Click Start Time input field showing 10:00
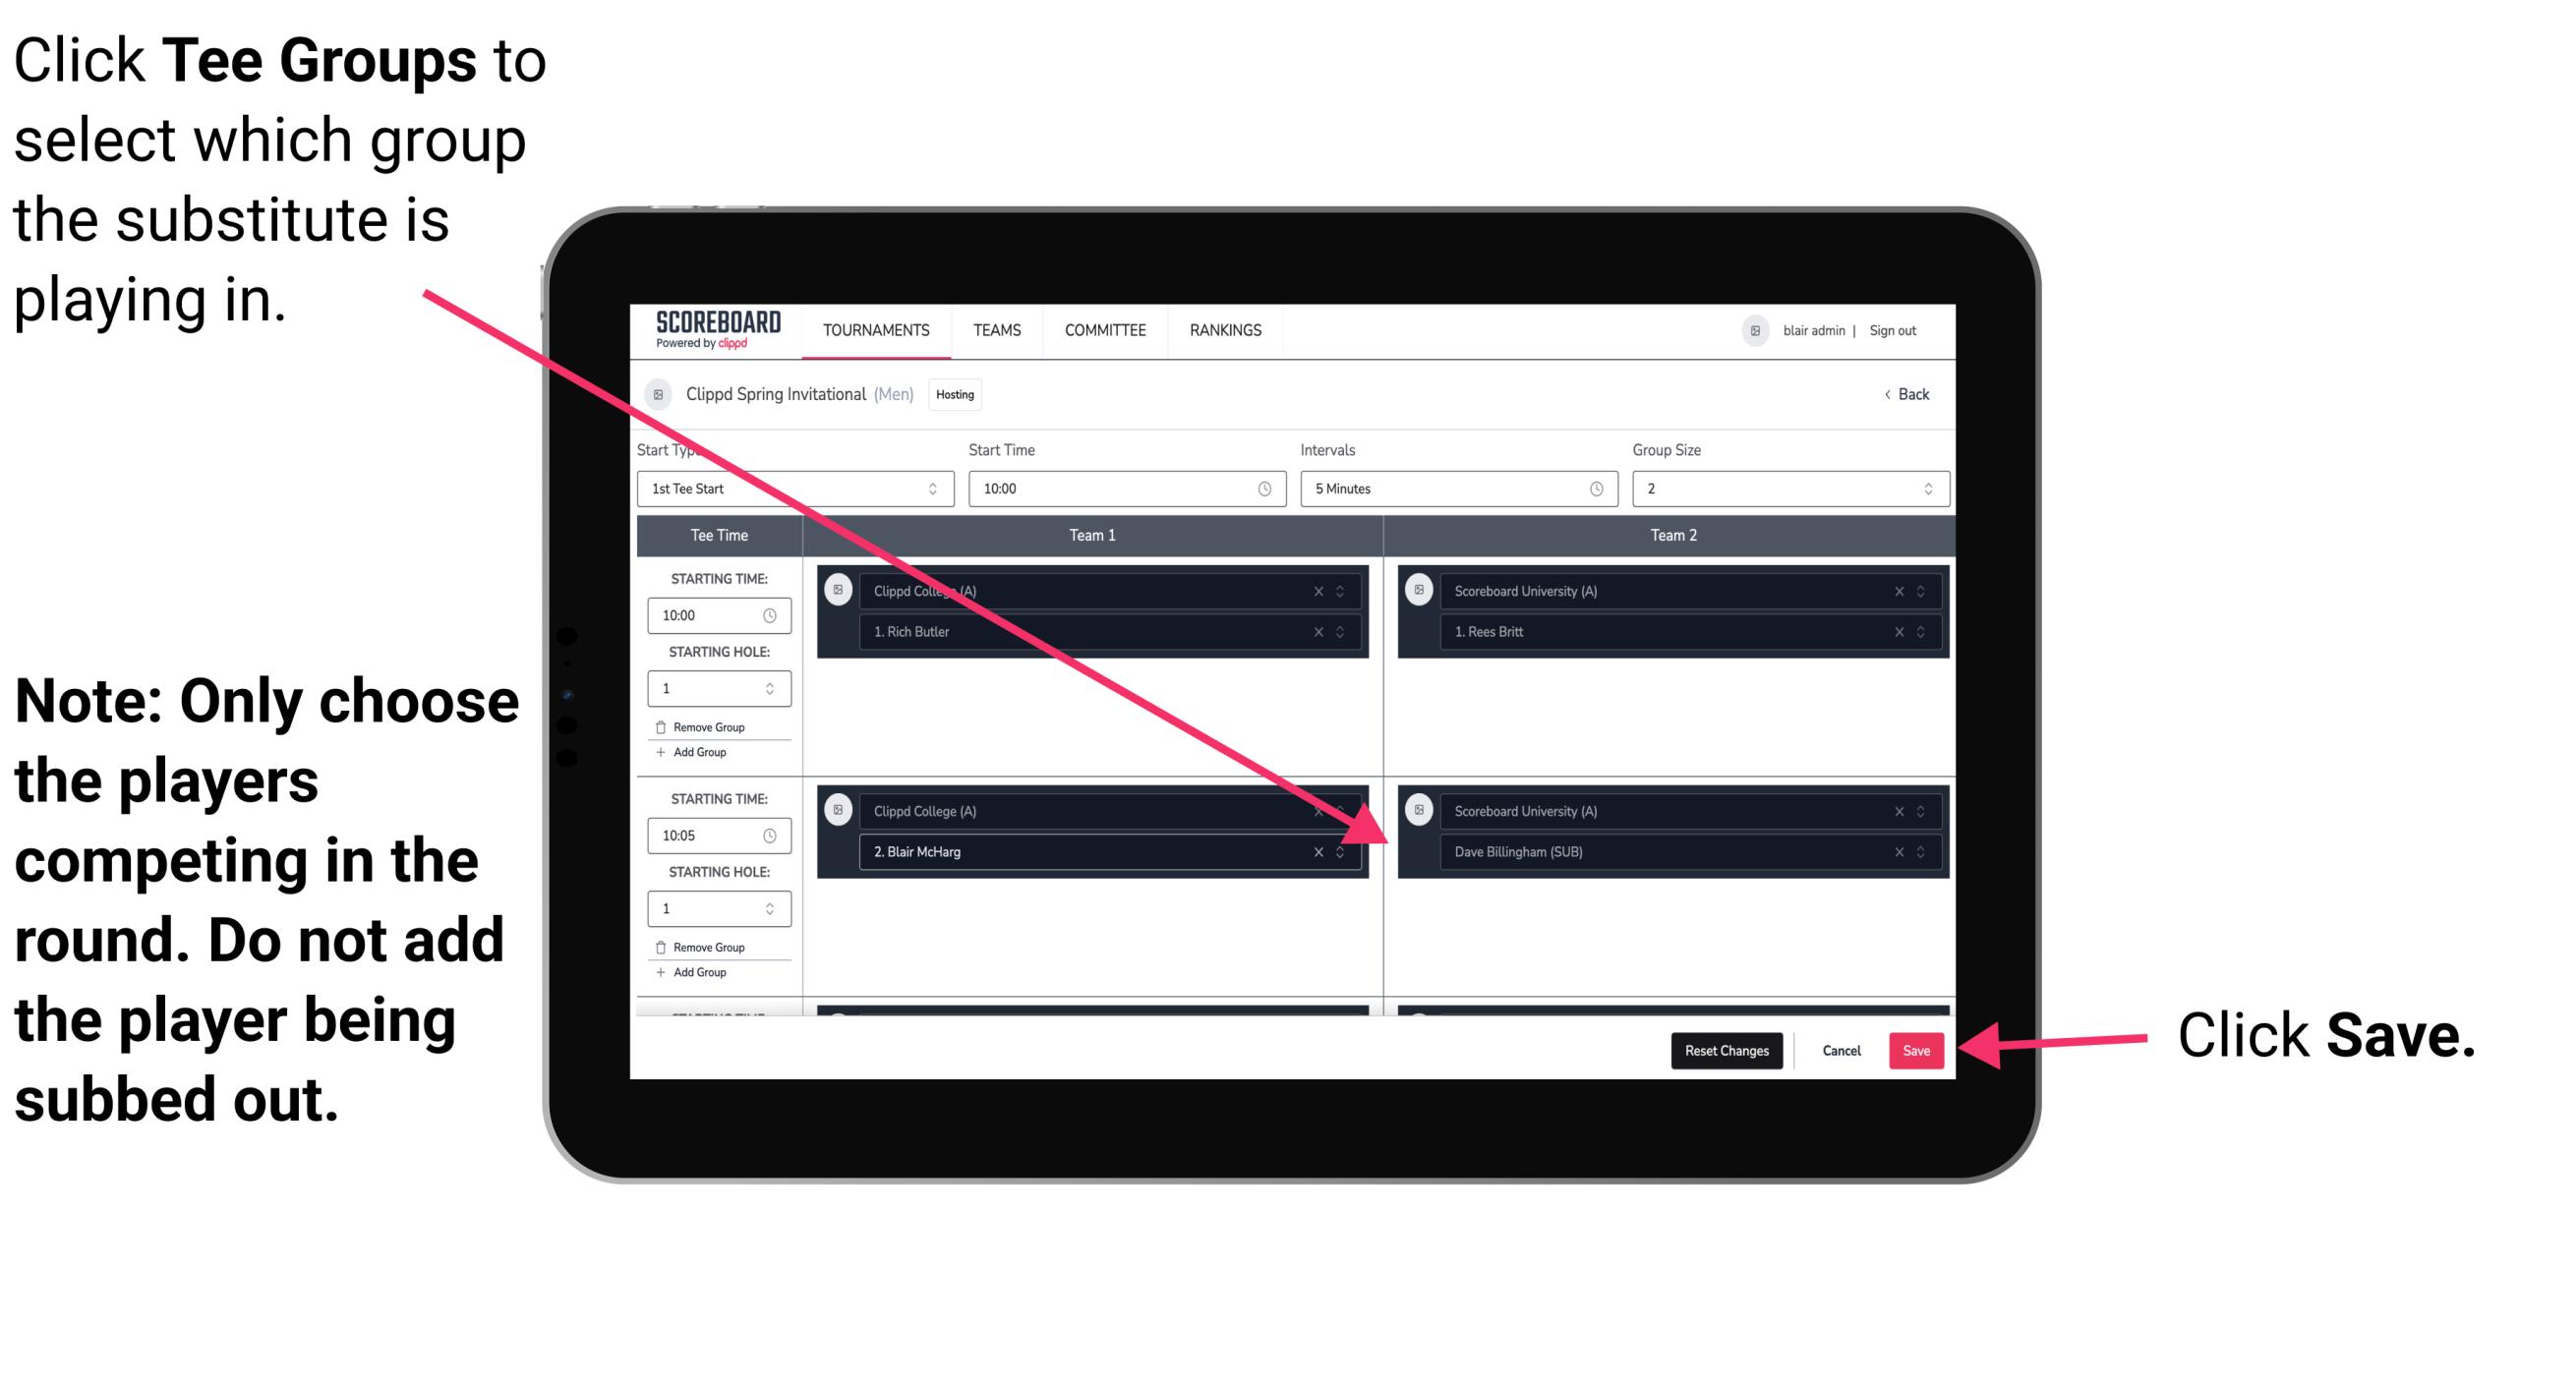This screenshot has width=2576, height=1385. point(1126,491)
